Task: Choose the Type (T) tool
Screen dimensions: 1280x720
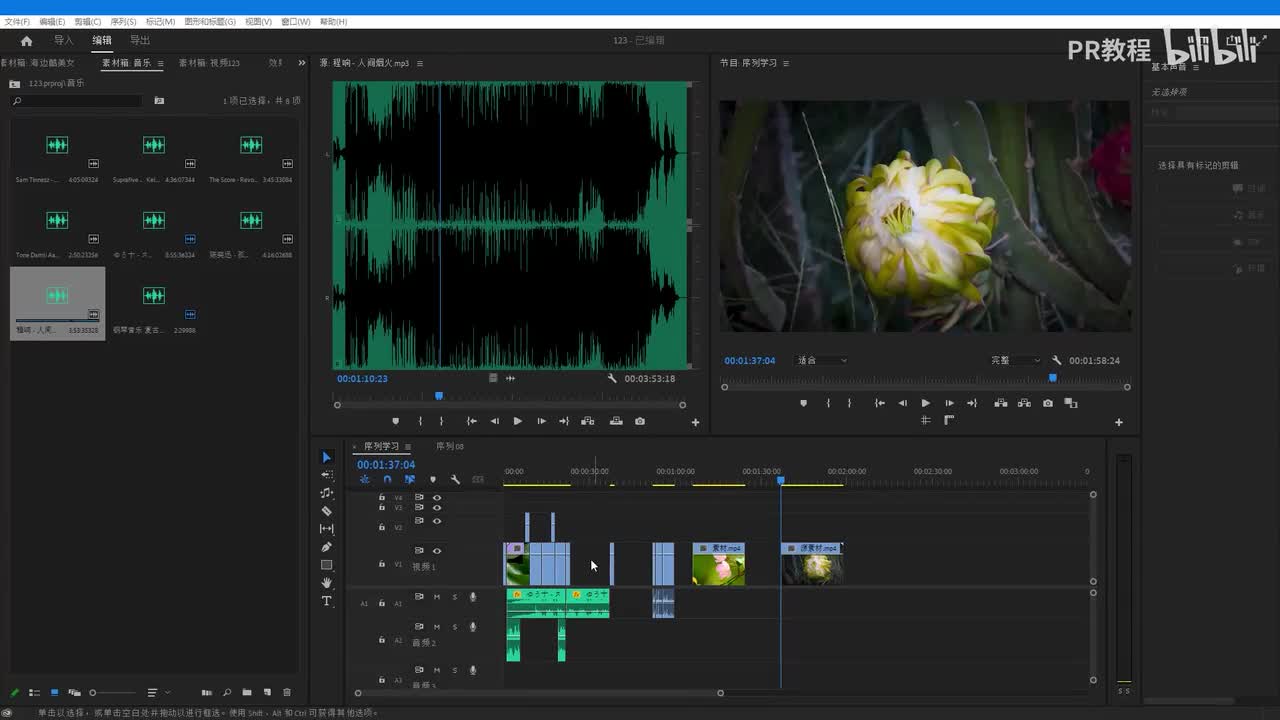Action: (x=326, y=601)
